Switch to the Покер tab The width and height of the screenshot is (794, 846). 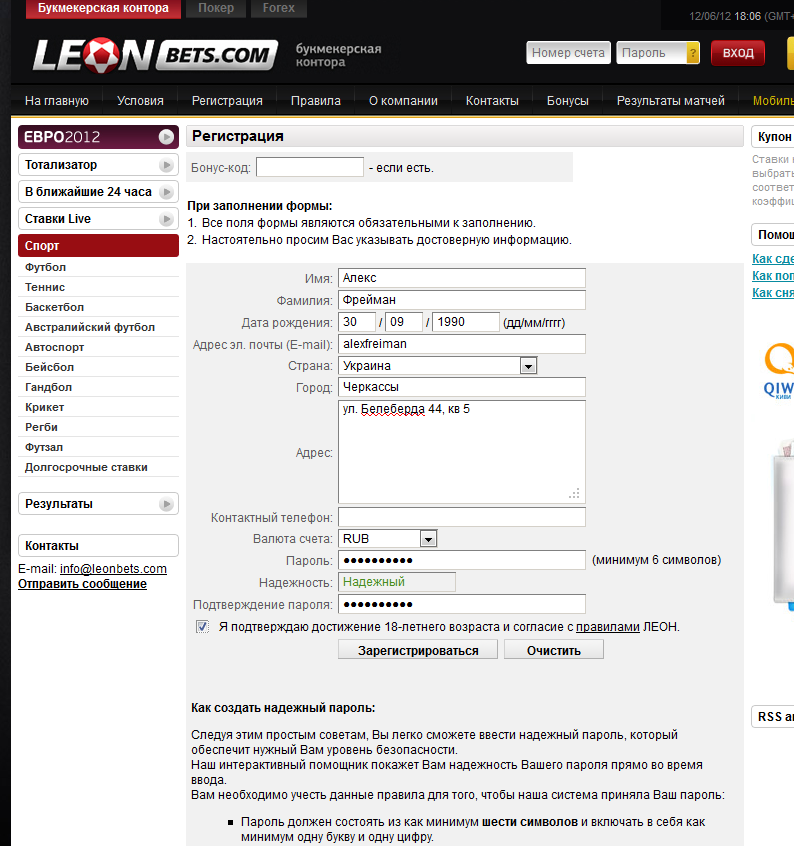point(216,9)
